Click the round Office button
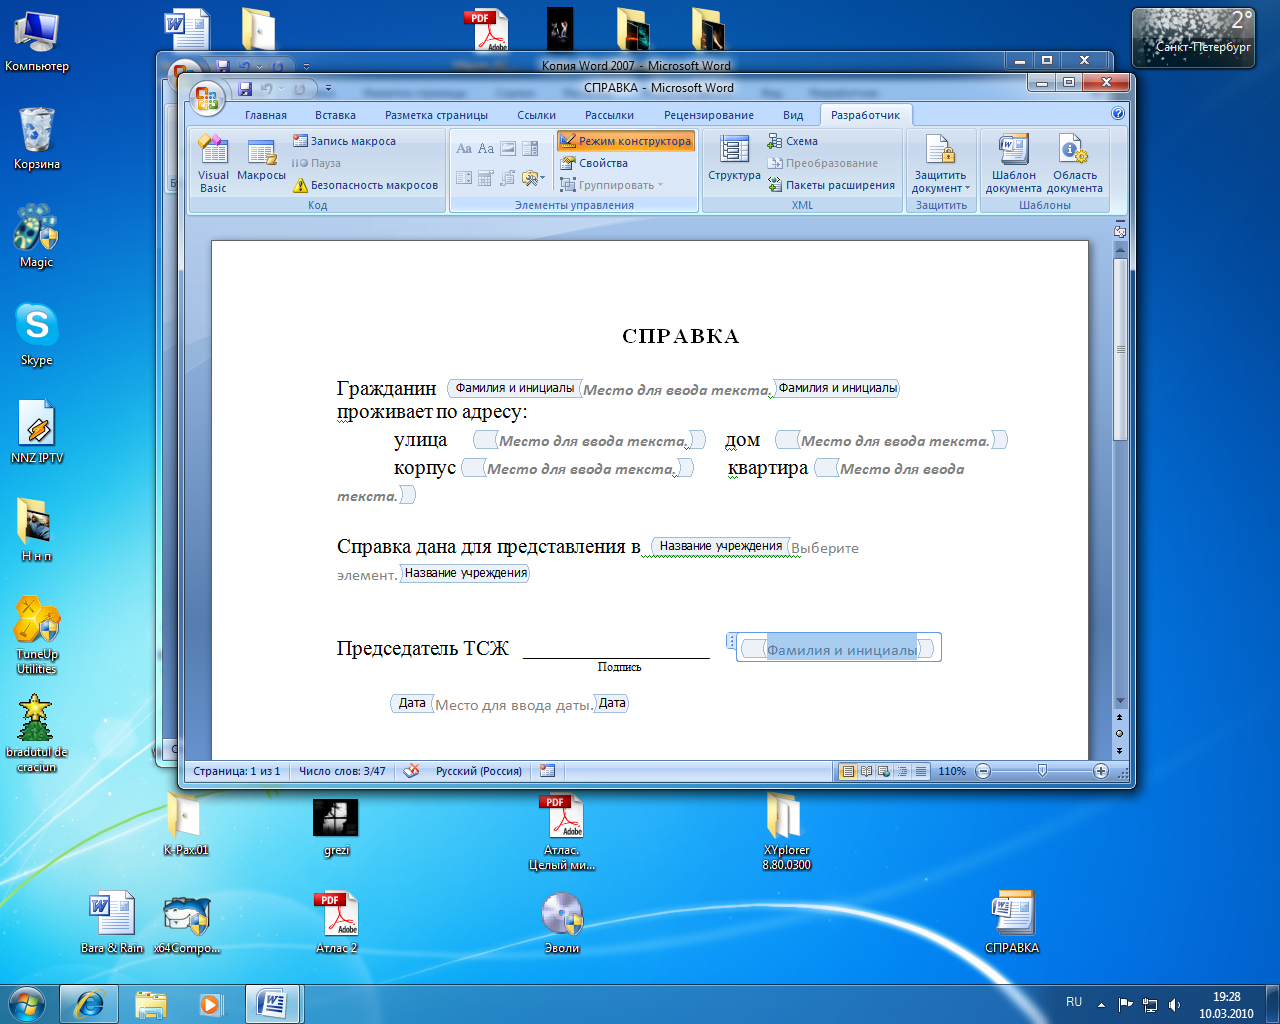This screenshot has height=1024, width=1280. coord(206,98)
